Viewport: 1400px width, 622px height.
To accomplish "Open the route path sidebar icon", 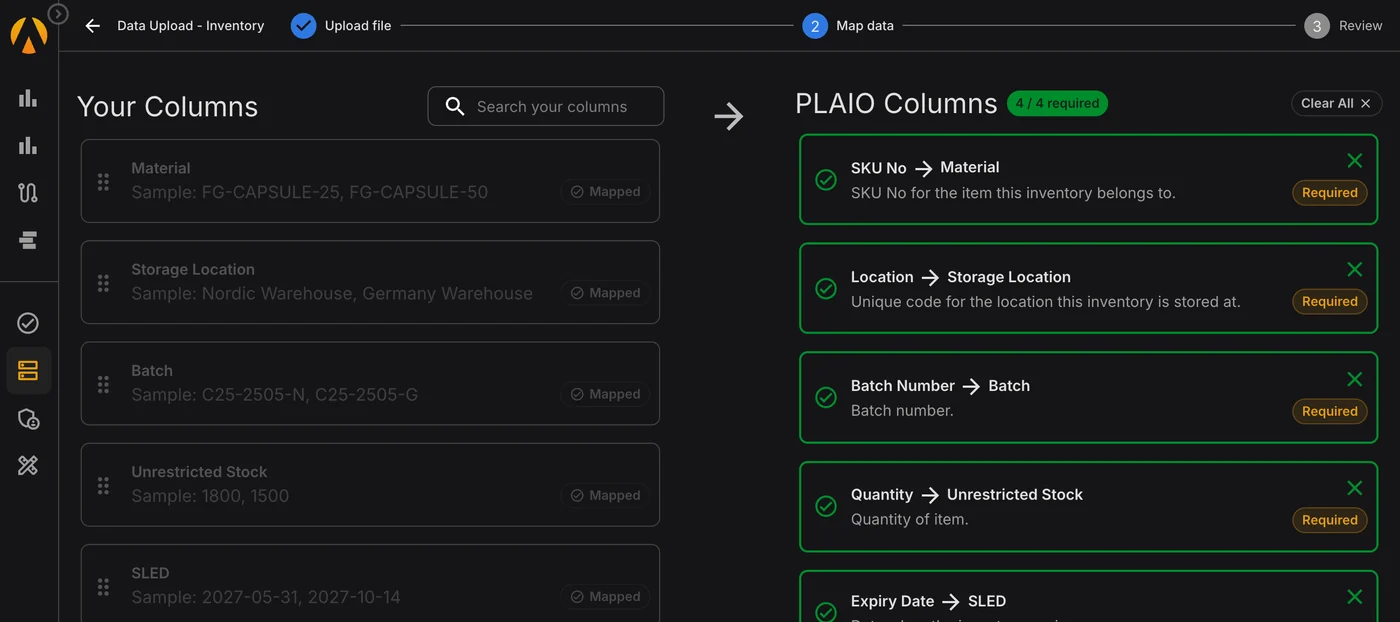I will point(28,193).
